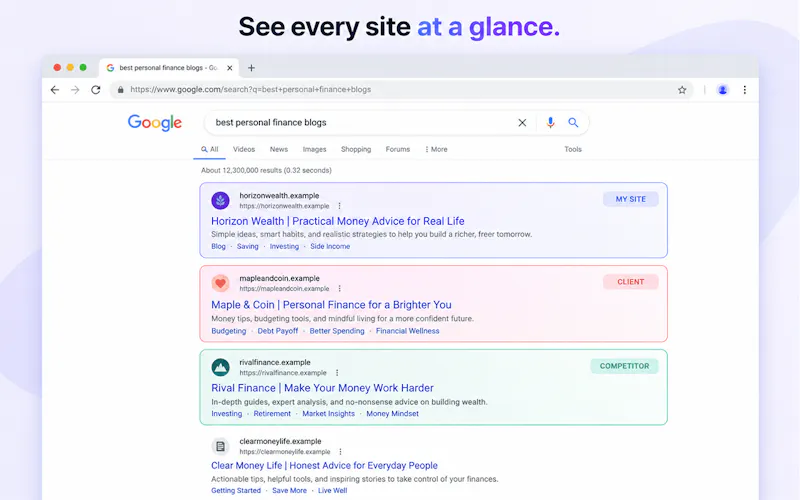Image resolution: width=800 pixels, height=500 pixels.
Task: Open Rival Finance result title link
Action: coord(322,388)
